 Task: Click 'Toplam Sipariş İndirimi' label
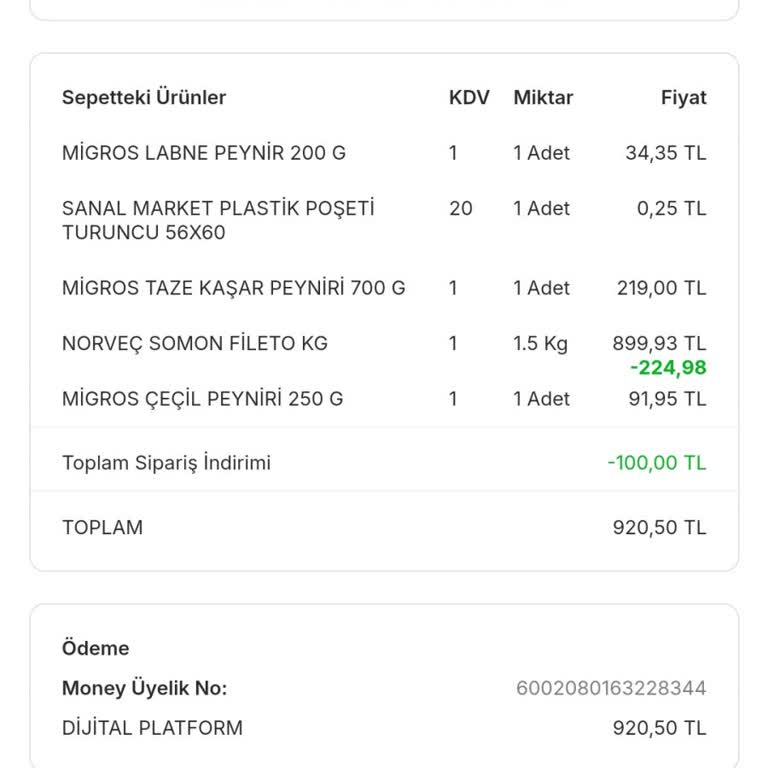pyautogui.click(x=166, y=462)
